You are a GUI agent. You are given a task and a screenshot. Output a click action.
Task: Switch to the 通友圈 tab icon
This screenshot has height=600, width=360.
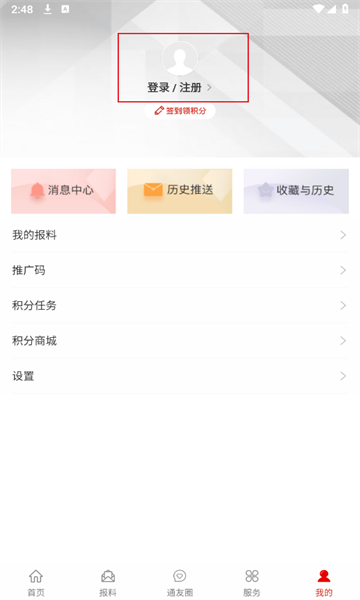pos(180,576)
